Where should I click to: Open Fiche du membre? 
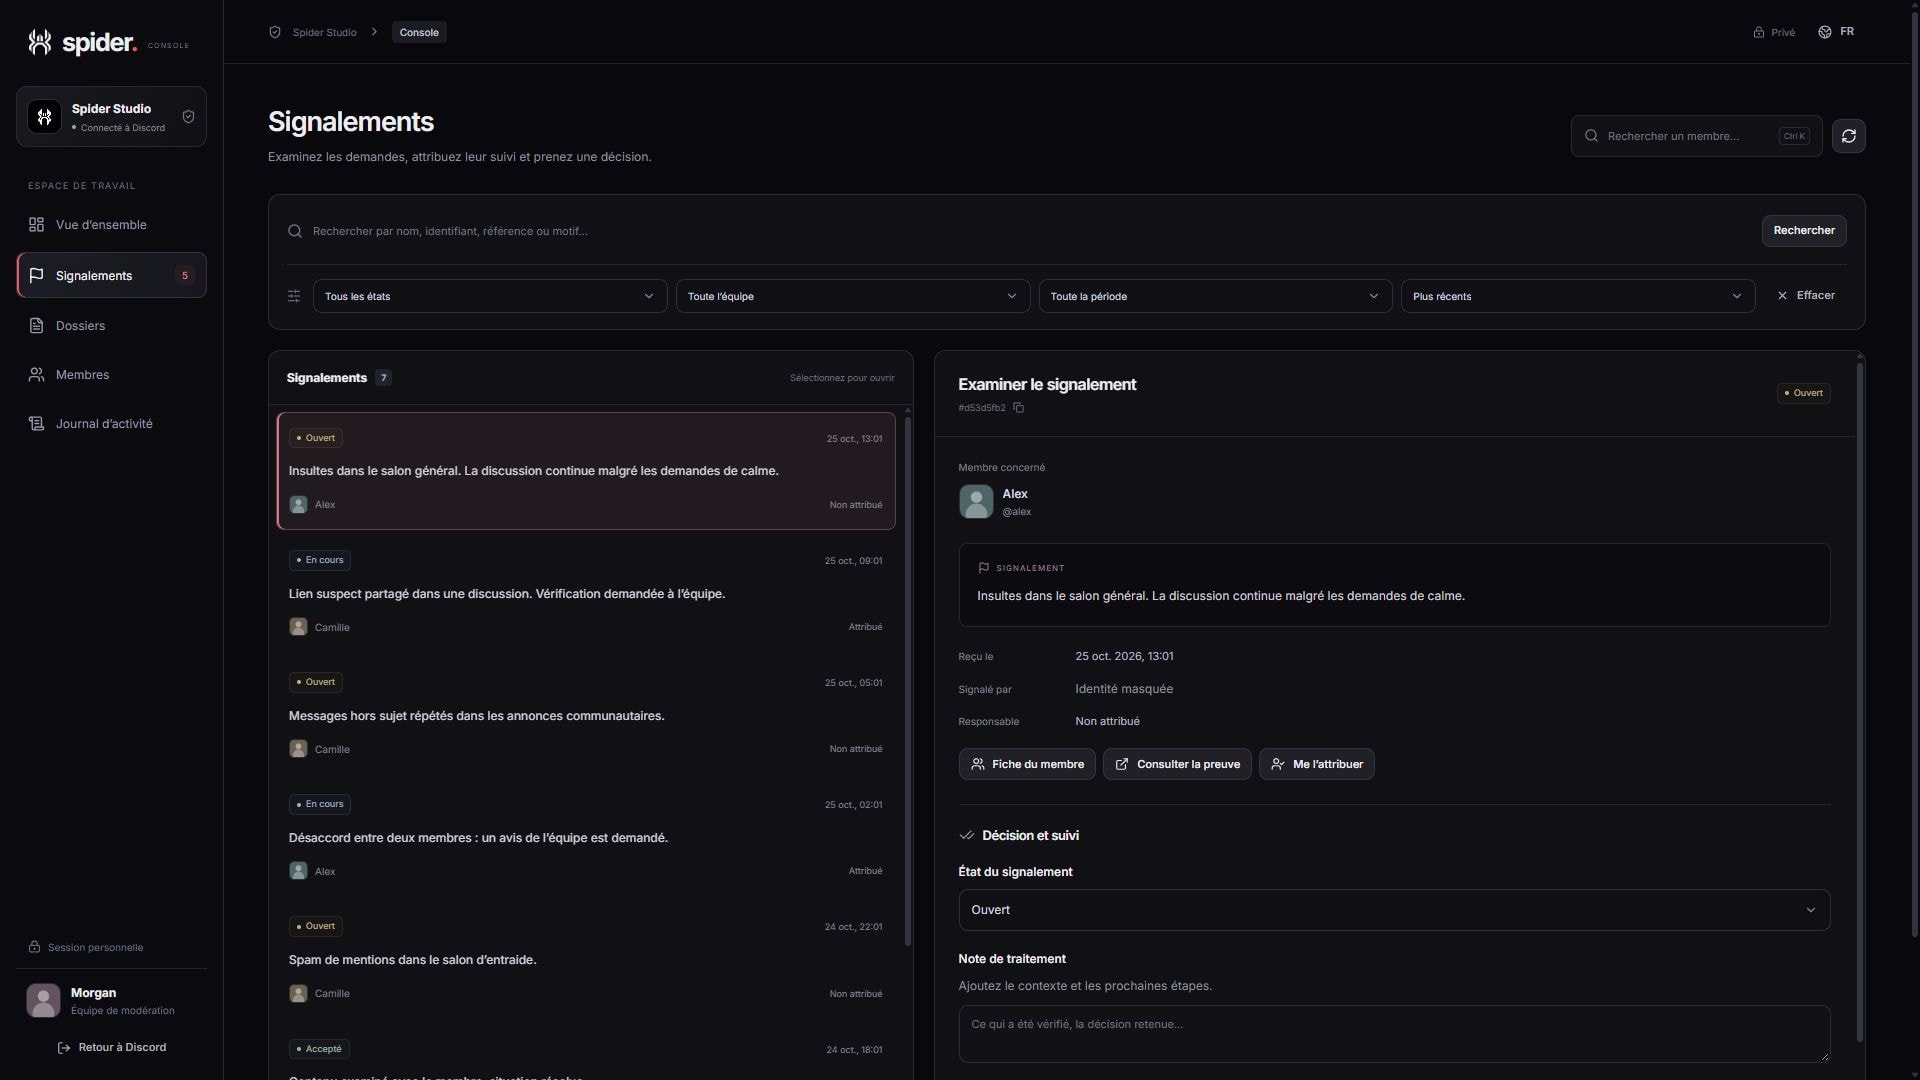coord(1027,764)
